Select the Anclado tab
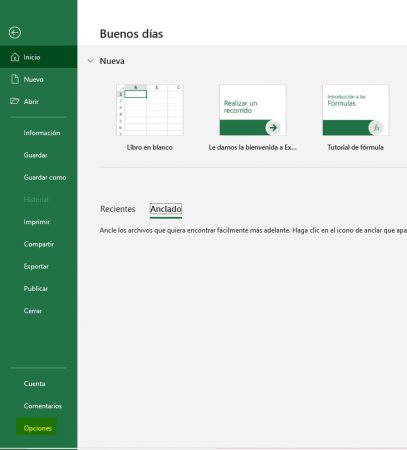Image resolution: width=407 pixels, height=450 pixels. click(x=166, y=209)
